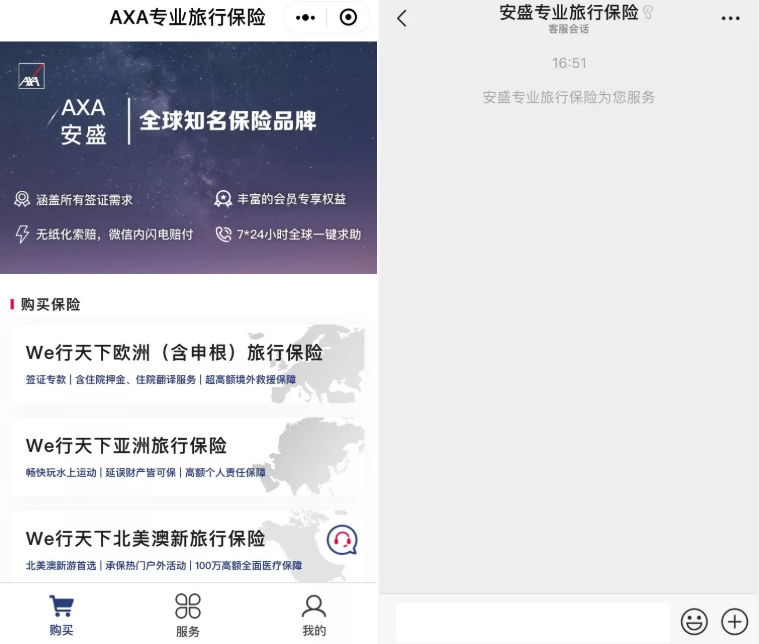Open the We行天下欧洲（含申根）旅行保险 card
Image resolution: width=759 pixels, height=644 pixels.
(188, 364)
